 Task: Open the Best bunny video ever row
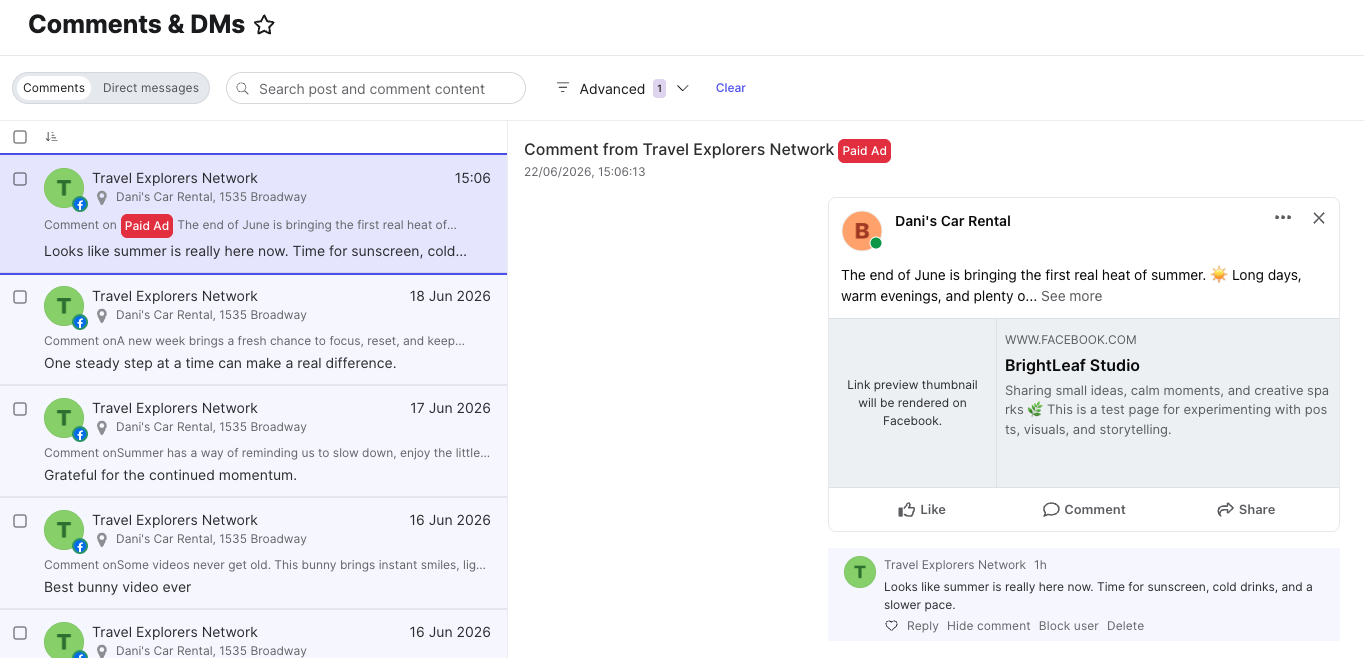253,554
